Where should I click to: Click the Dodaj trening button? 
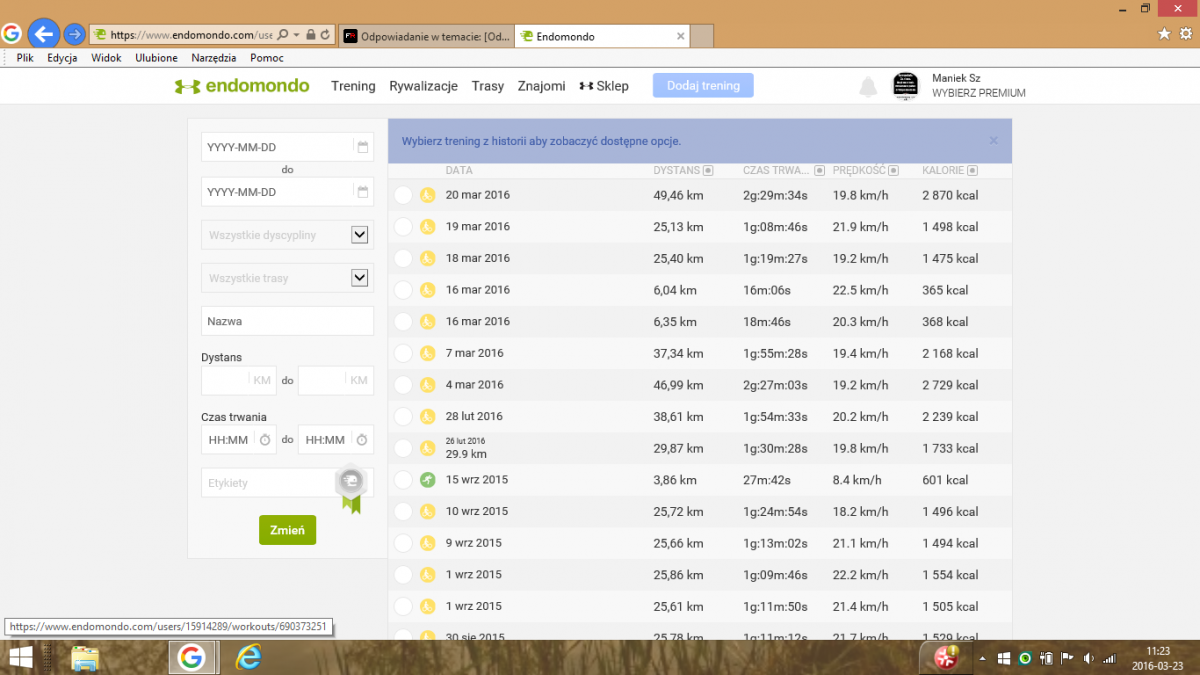[x=703, y=86]
